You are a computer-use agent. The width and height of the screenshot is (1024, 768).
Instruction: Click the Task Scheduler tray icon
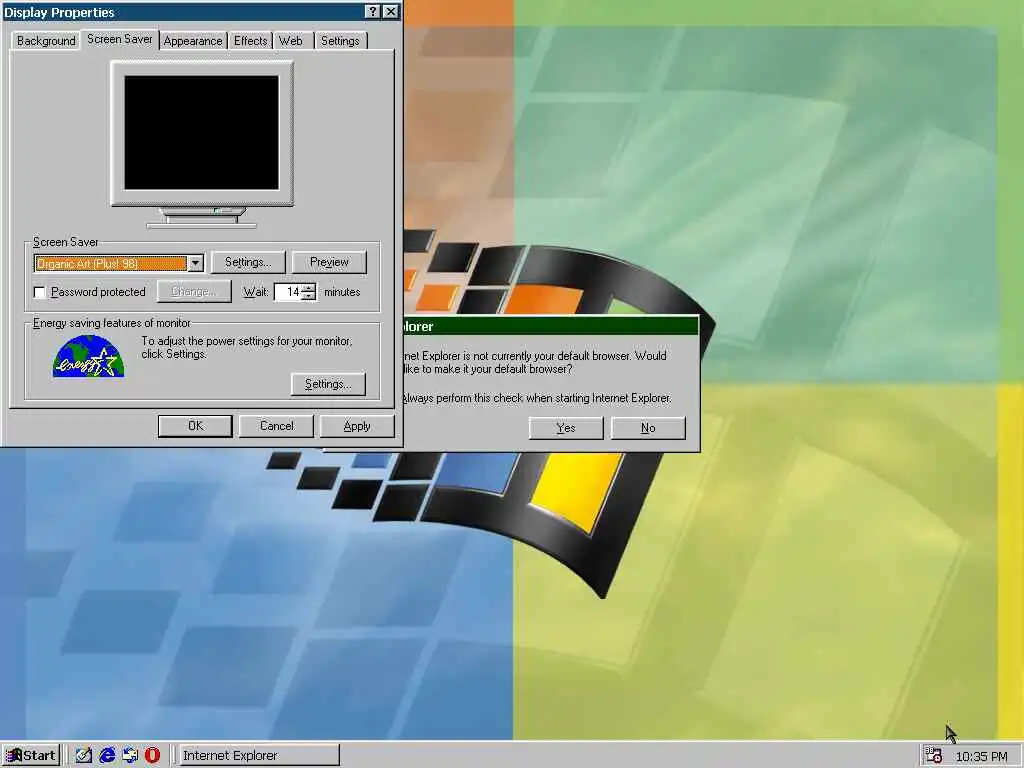click(x=934, y=756)
